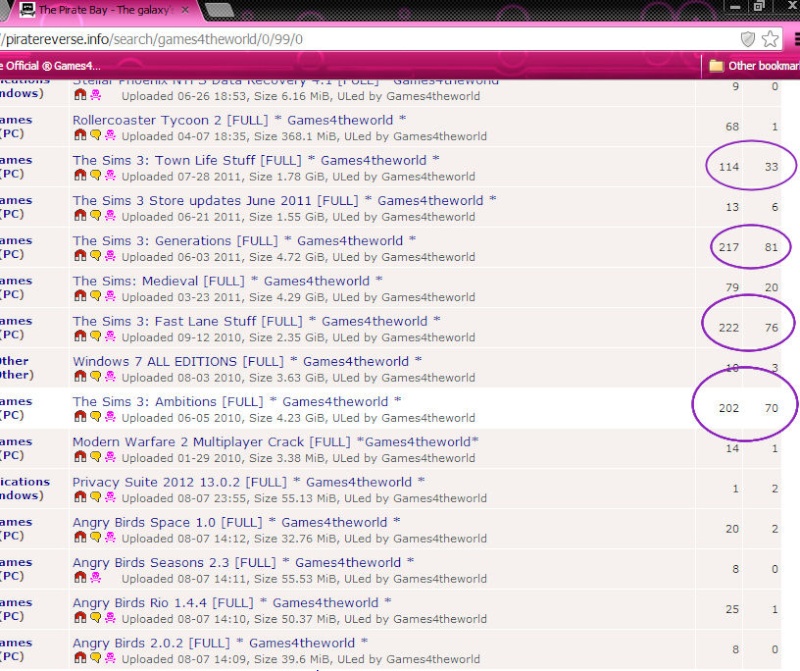Viewport: 800px width, 671px height.
Task: Open comments icon for Sims 3 Town Life Stuff
Action: [95, 175]
